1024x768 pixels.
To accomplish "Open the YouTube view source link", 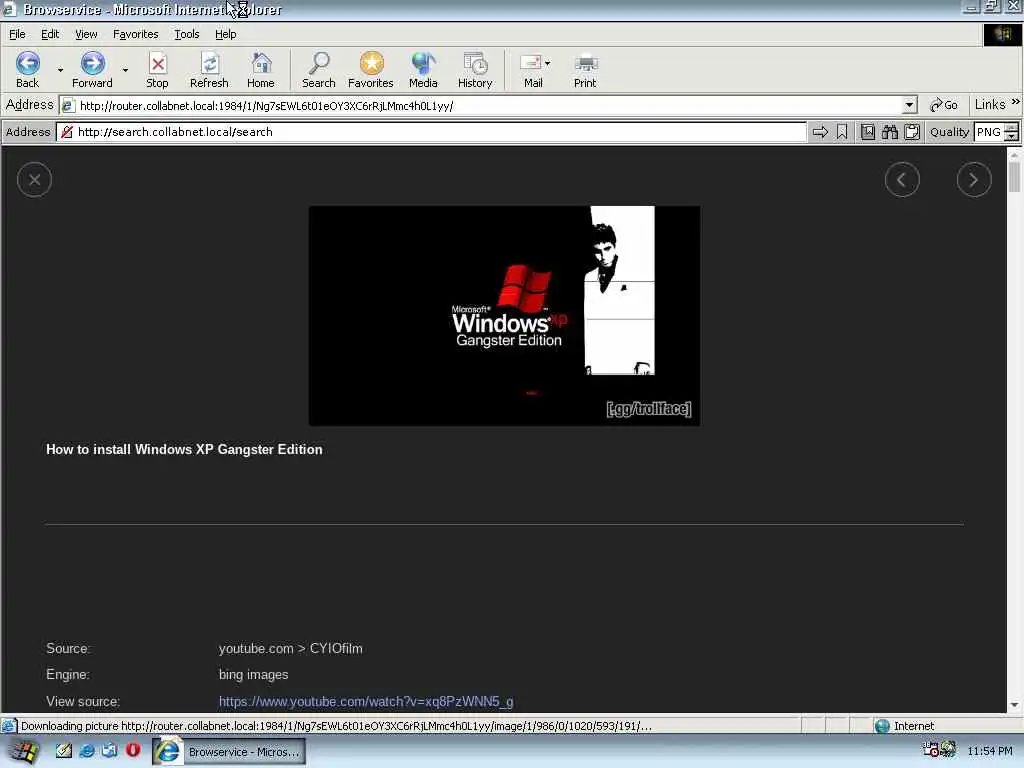I will (366, 701).
